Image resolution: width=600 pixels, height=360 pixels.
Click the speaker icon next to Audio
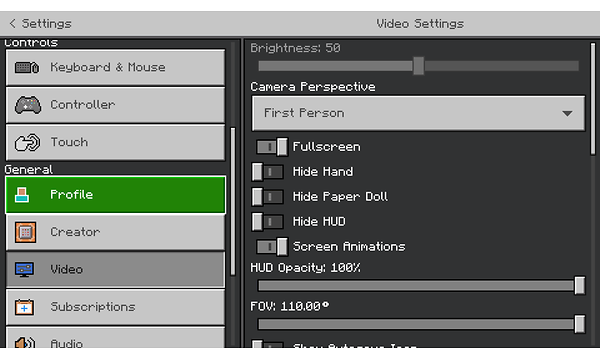pyautogui.click(x=25, y=342)
